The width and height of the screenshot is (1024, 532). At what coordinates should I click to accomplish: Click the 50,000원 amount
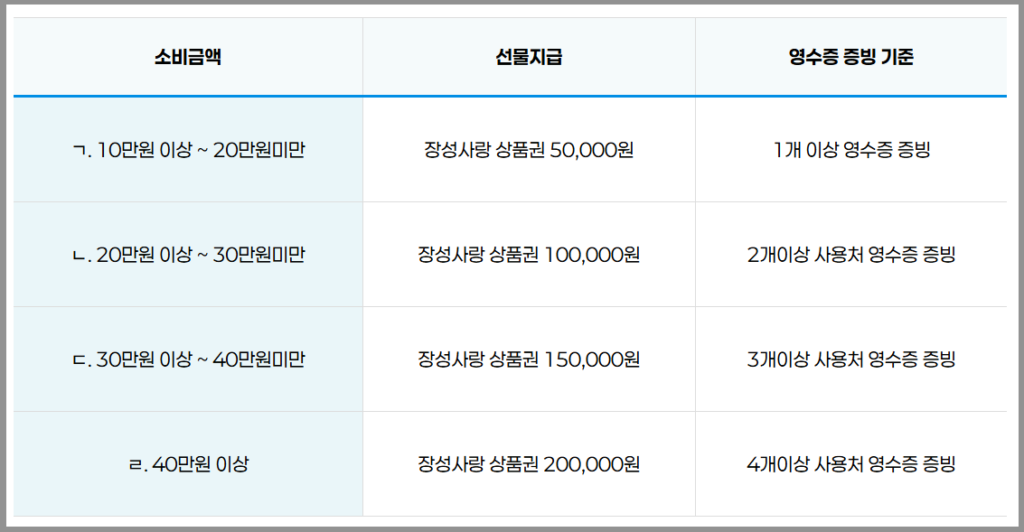pyautogui.click(x=592, y=150)
